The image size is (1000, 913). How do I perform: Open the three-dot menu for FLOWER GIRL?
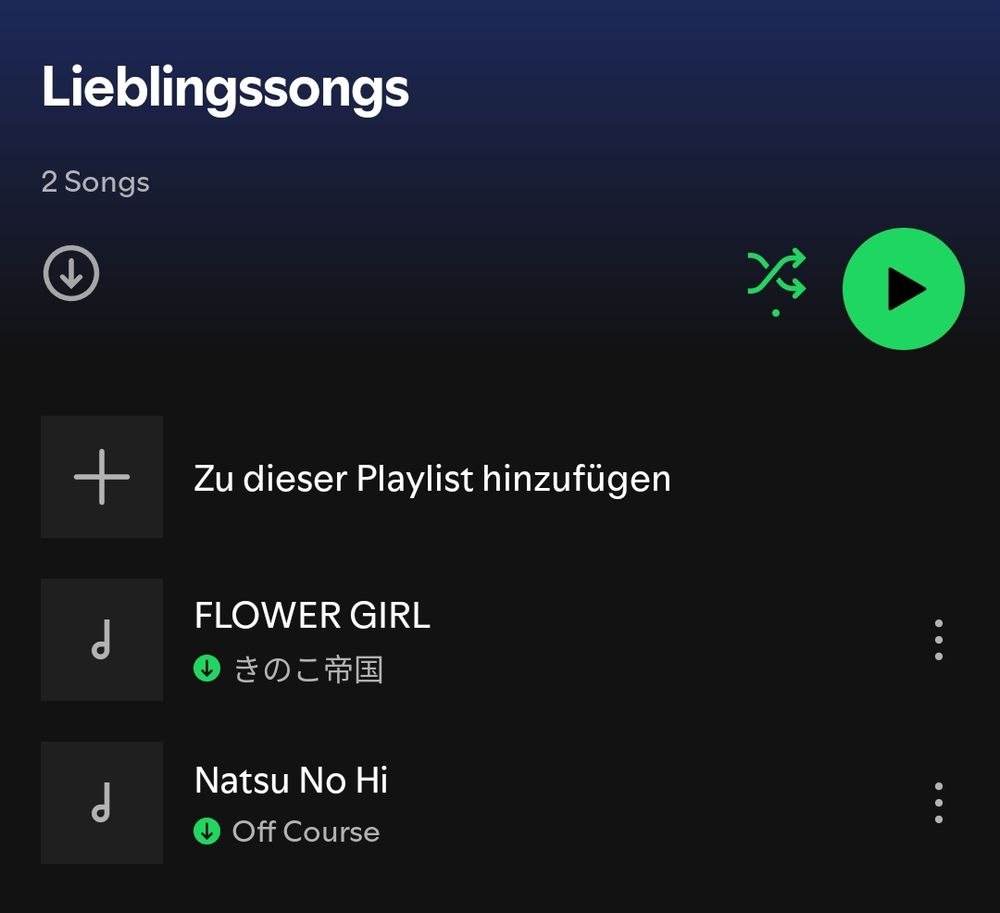pyautogui.click(x=939, y=639)
